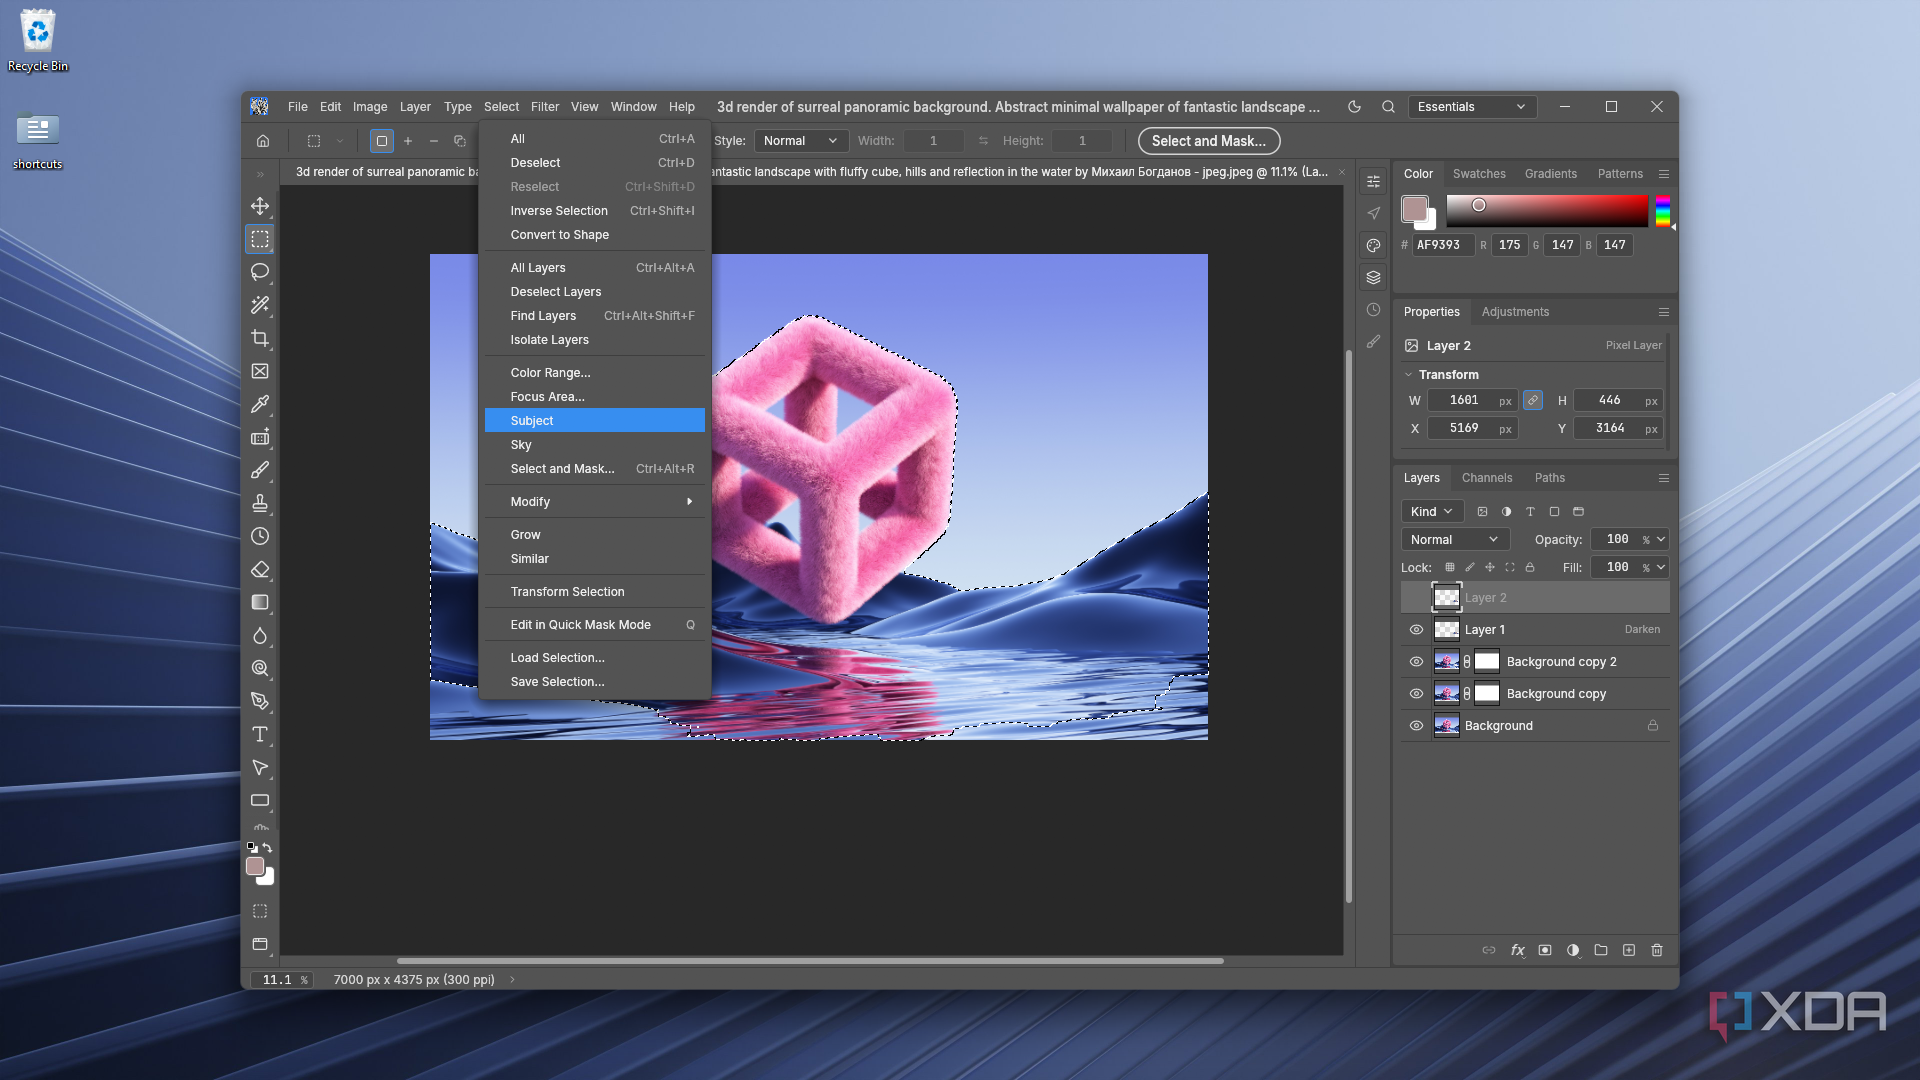Select the Clone Stamp tool
The image size is (1920, 1080).
260,503
